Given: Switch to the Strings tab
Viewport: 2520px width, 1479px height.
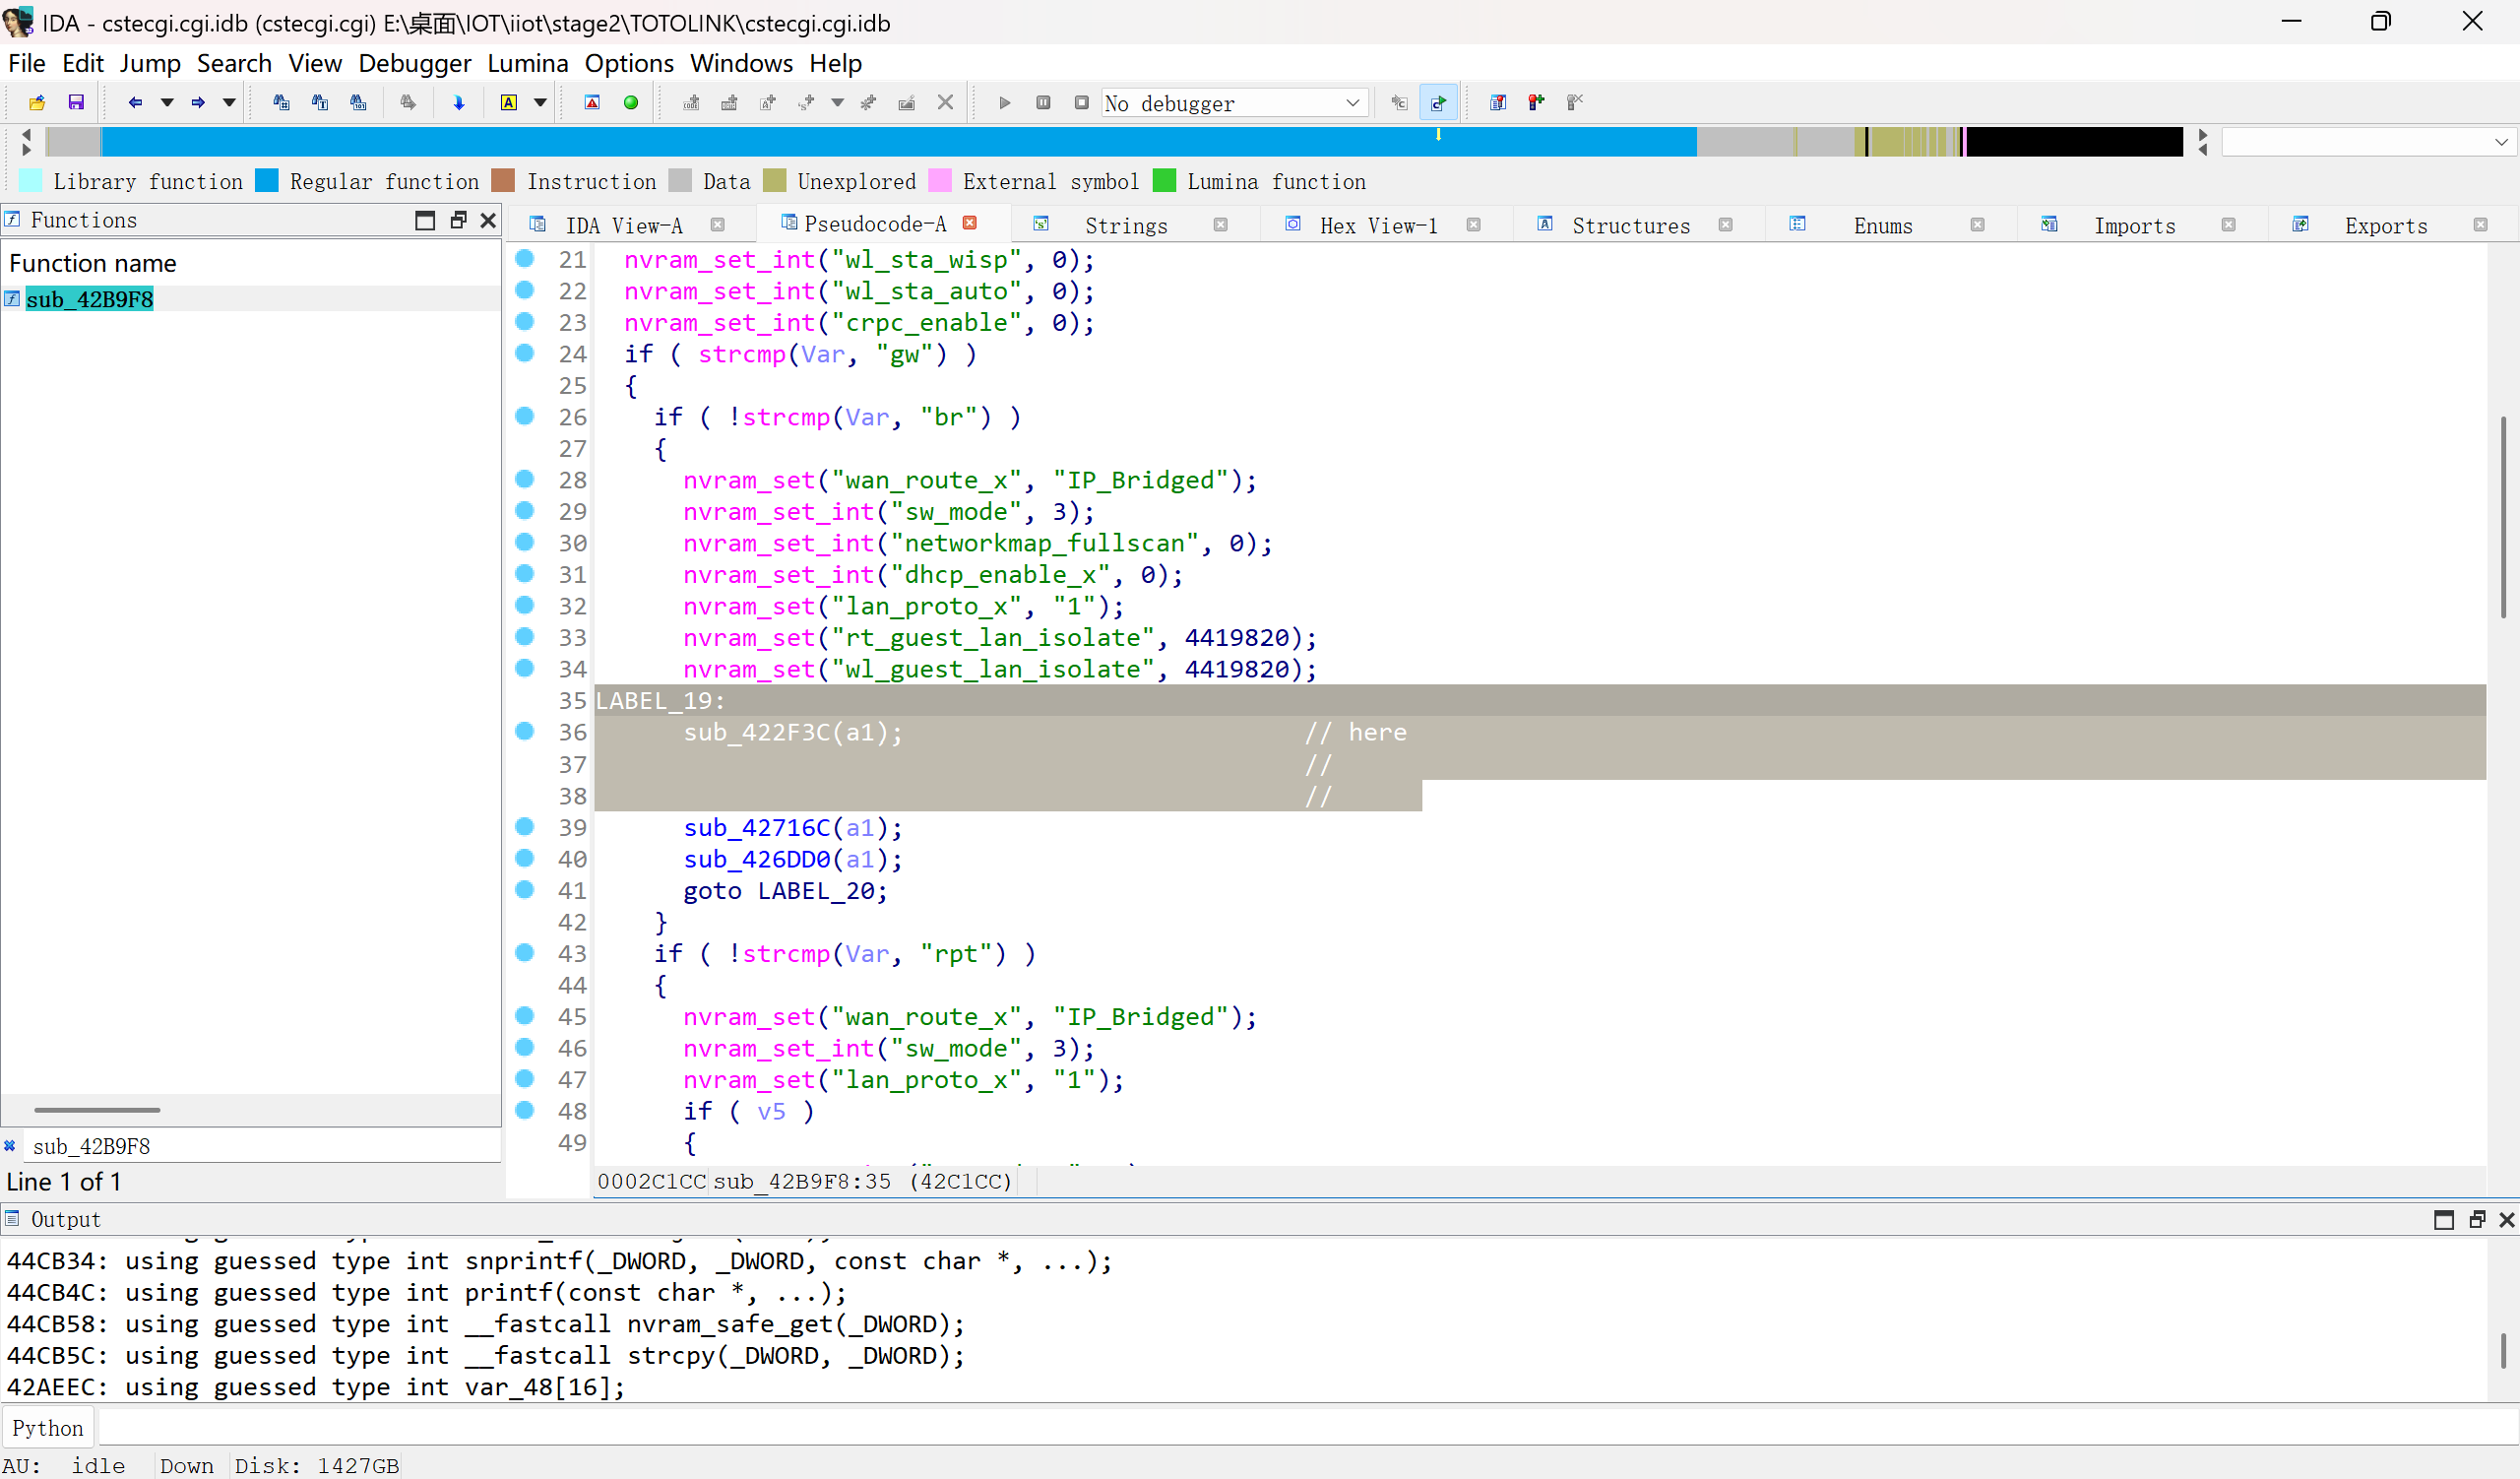Looking at the screenshot, I should click(x=1126, y=225).
